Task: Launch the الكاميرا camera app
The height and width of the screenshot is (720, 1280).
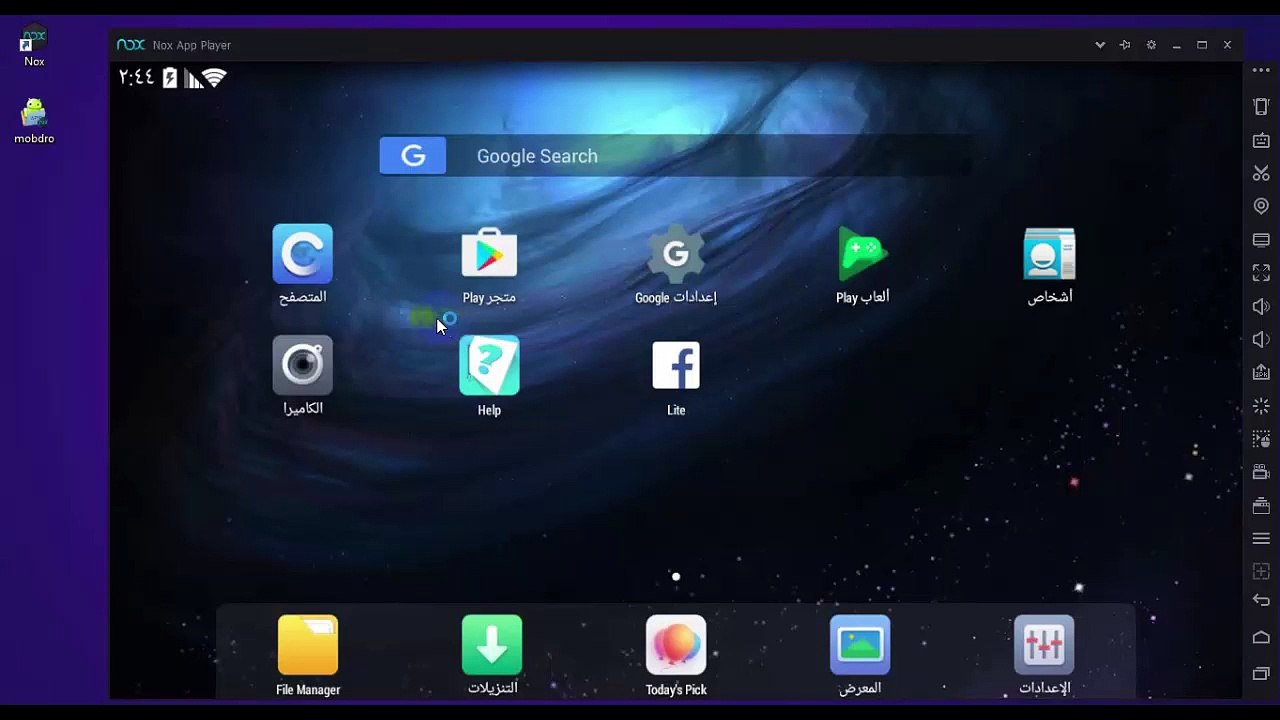Action: pos(302,365)
